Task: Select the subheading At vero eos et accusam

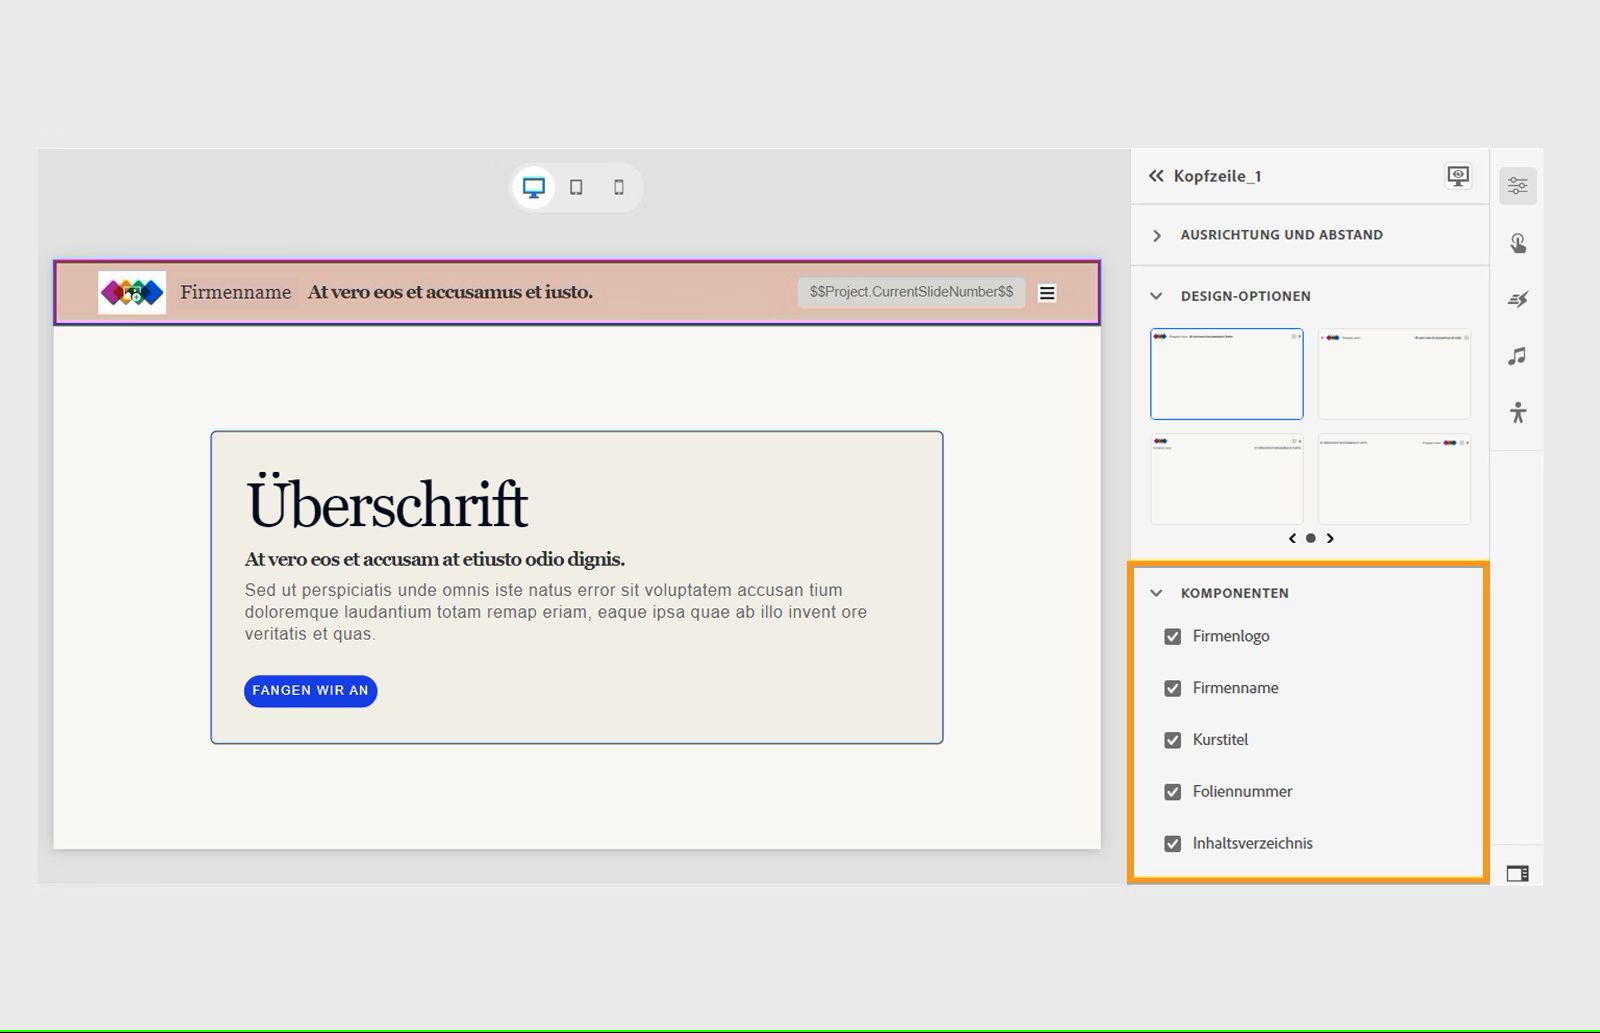Action: pos(435,559)
